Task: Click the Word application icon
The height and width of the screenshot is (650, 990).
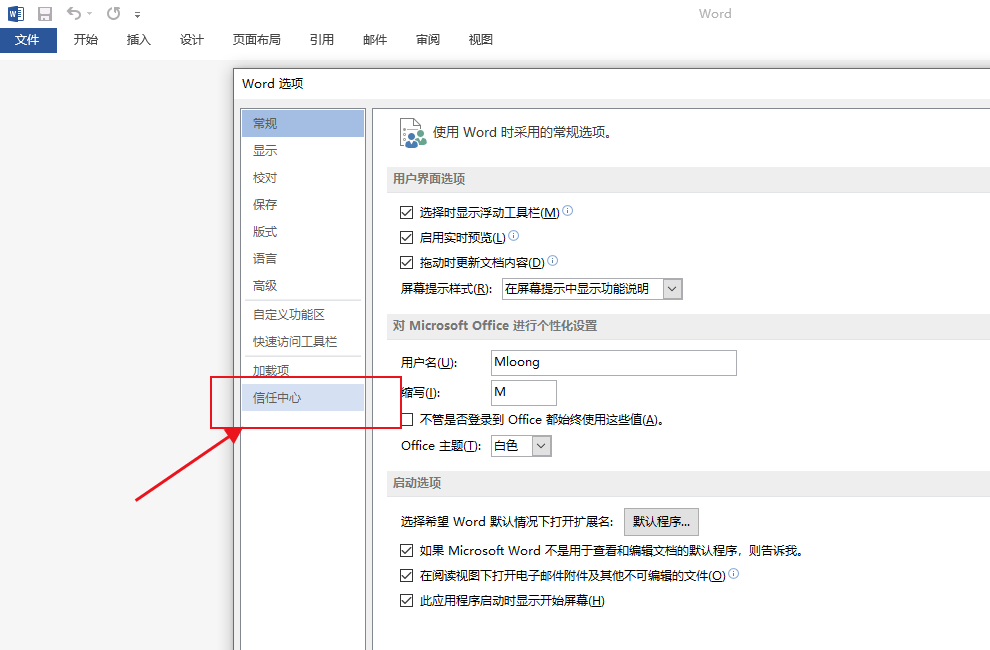Action: coord(14,14)
